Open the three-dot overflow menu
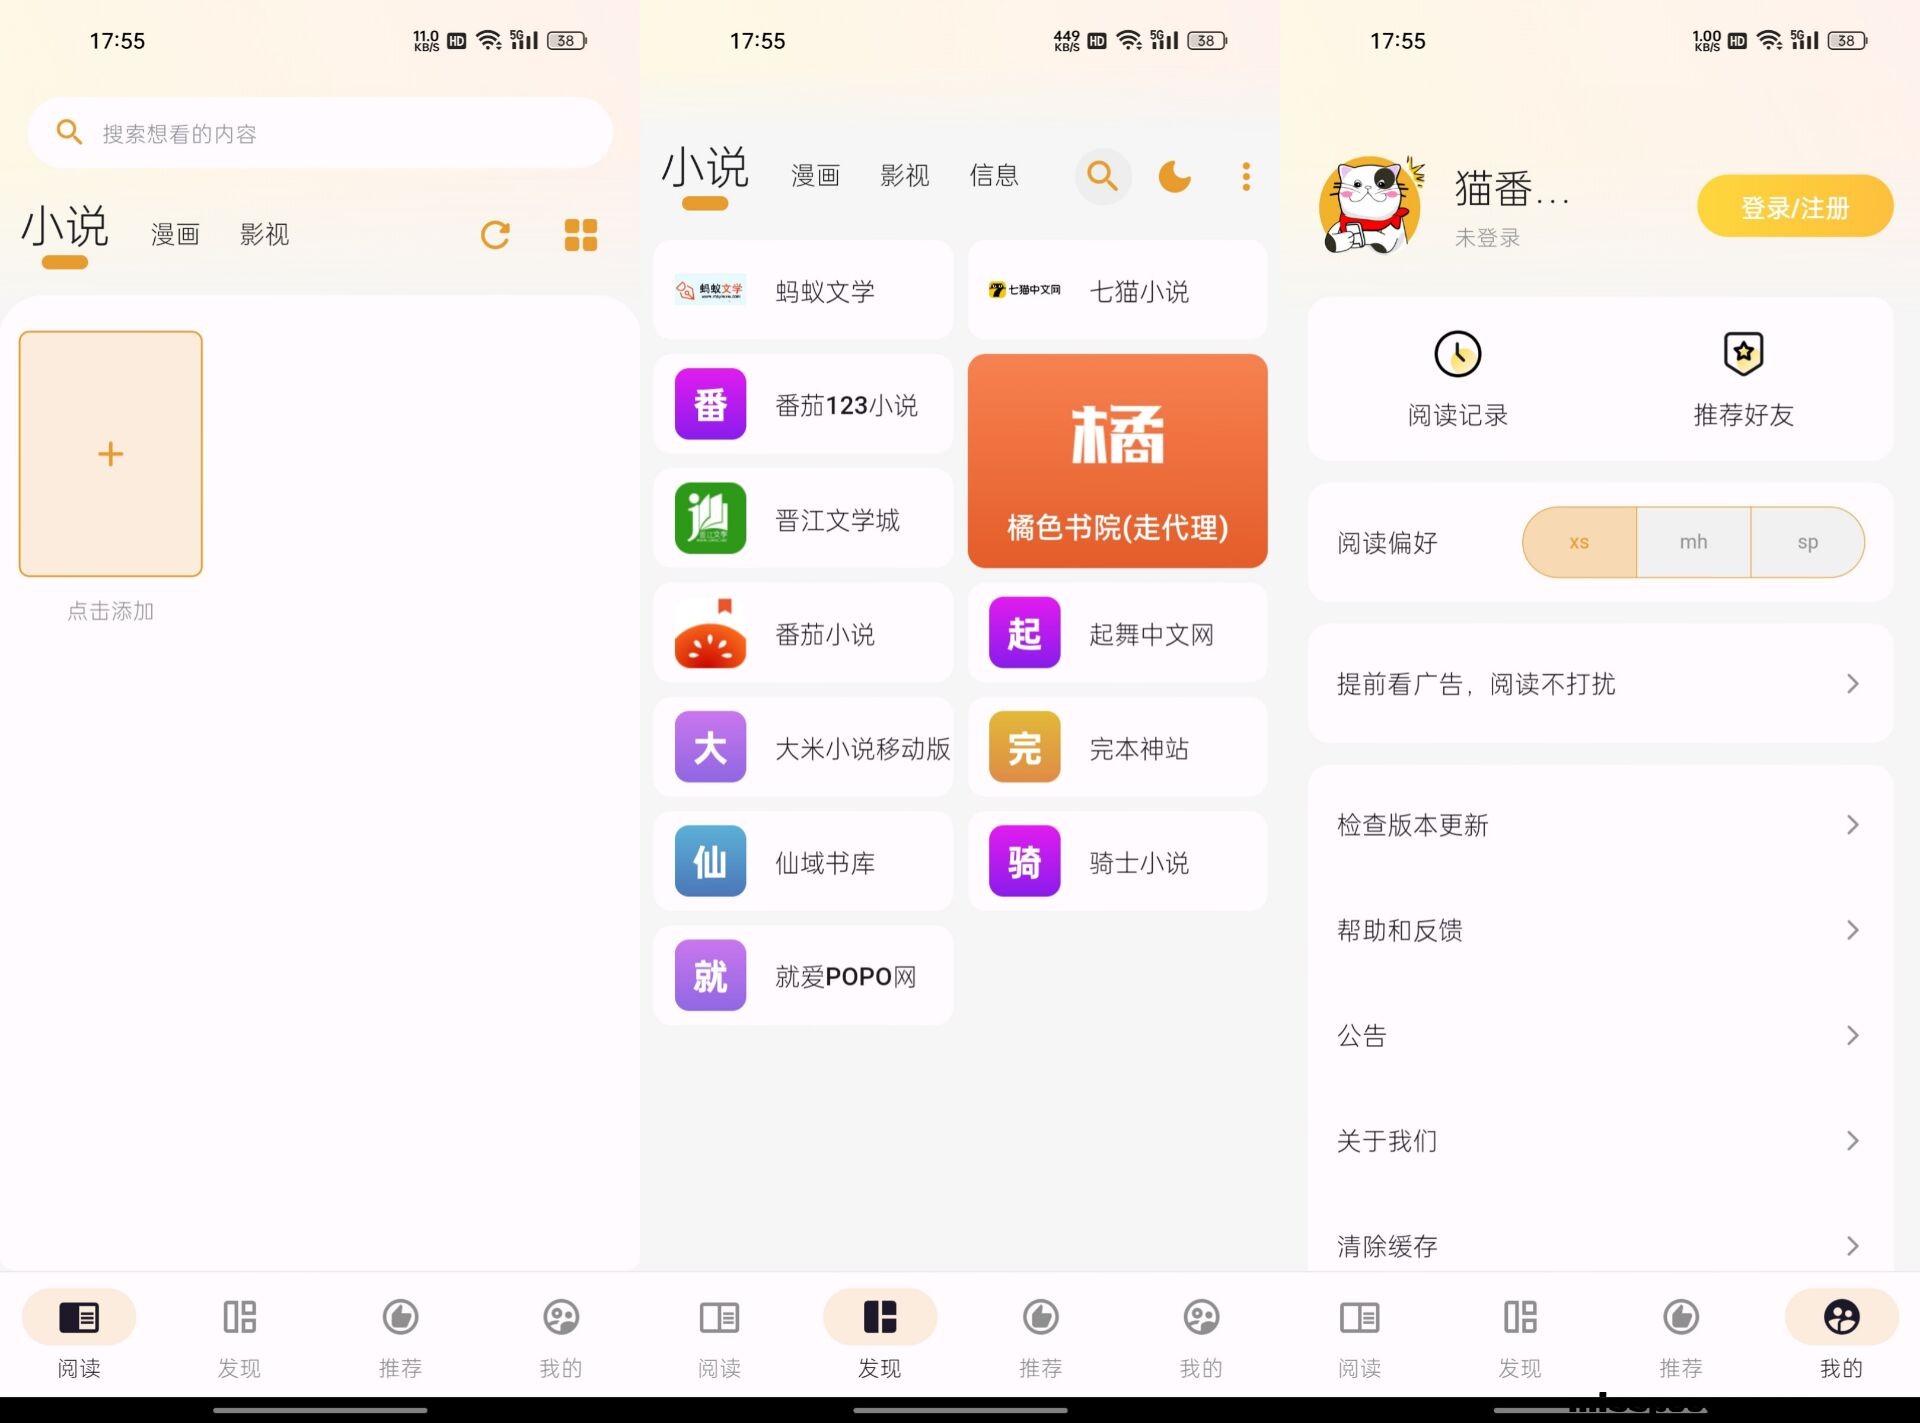 (x=1246, y=176)
